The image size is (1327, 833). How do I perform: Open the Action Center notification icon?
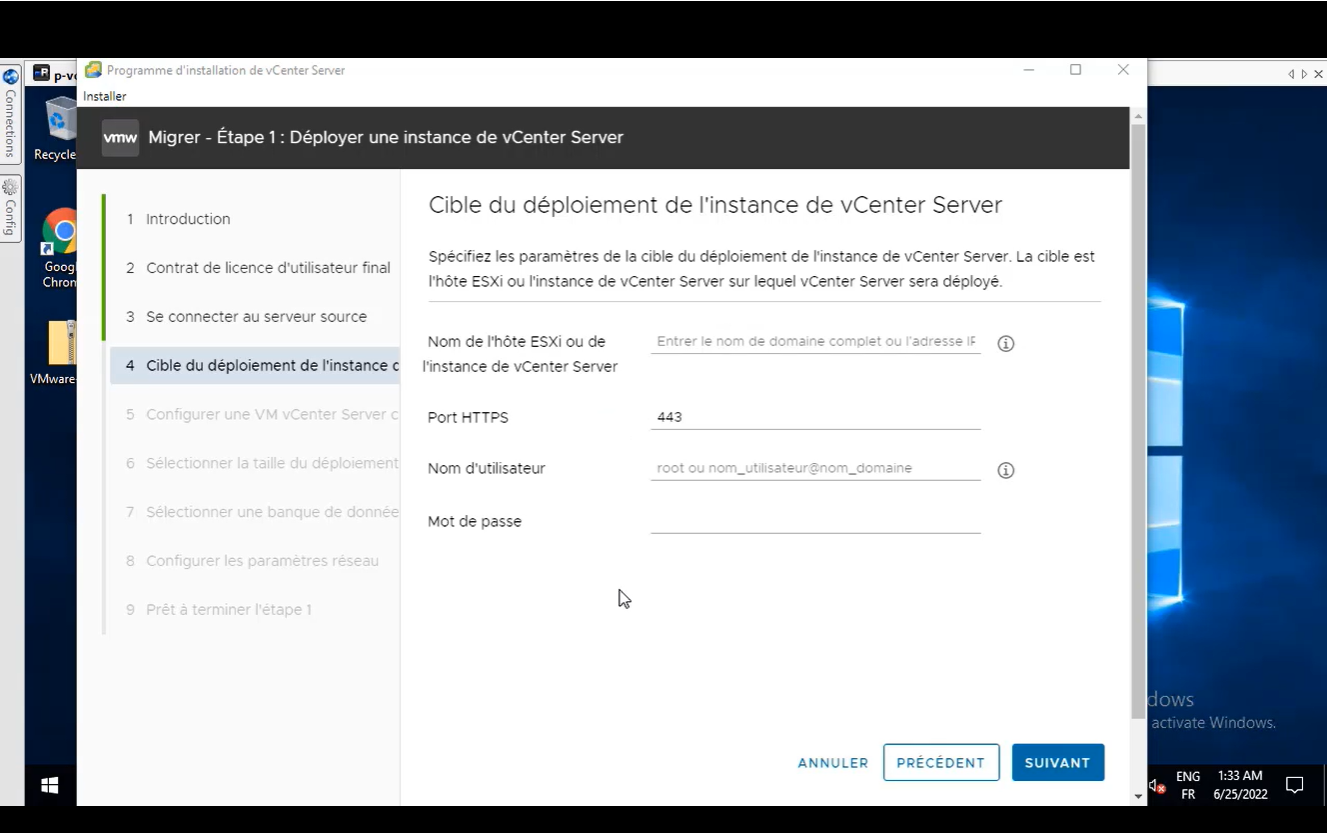pos(1296,785)
